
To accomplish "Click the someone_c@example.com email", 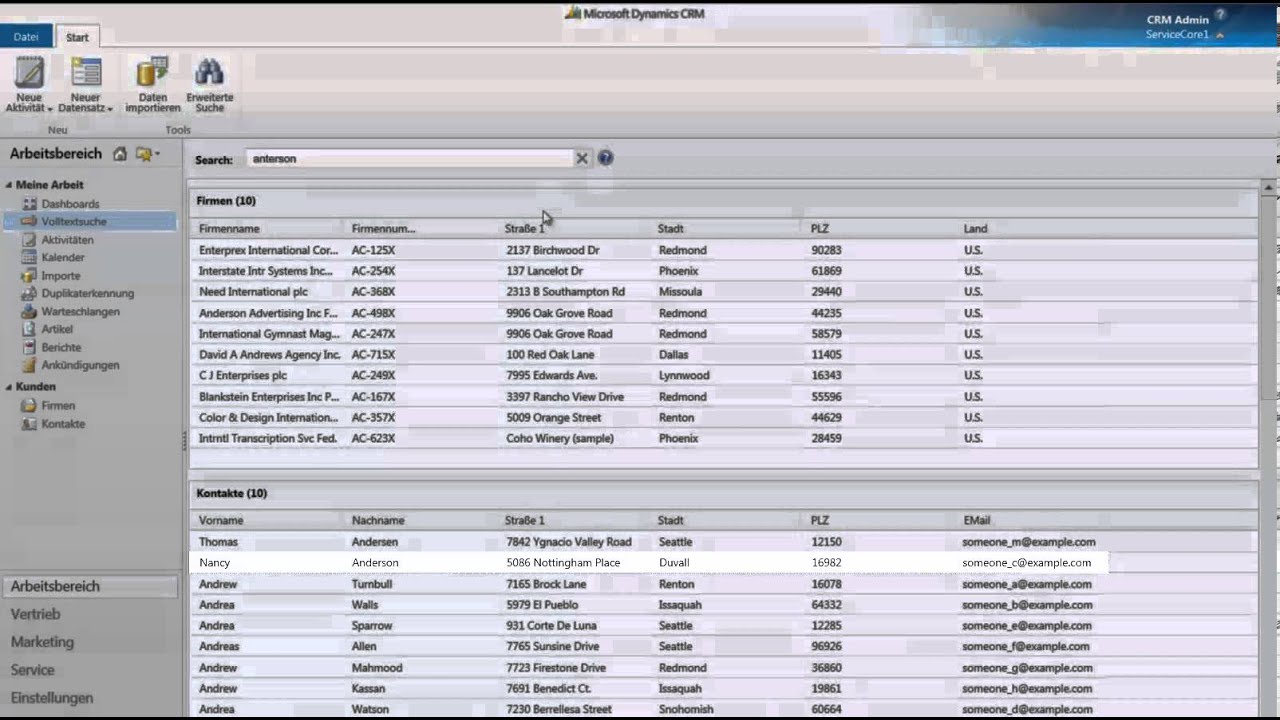I will click(x=1026, y=563).
